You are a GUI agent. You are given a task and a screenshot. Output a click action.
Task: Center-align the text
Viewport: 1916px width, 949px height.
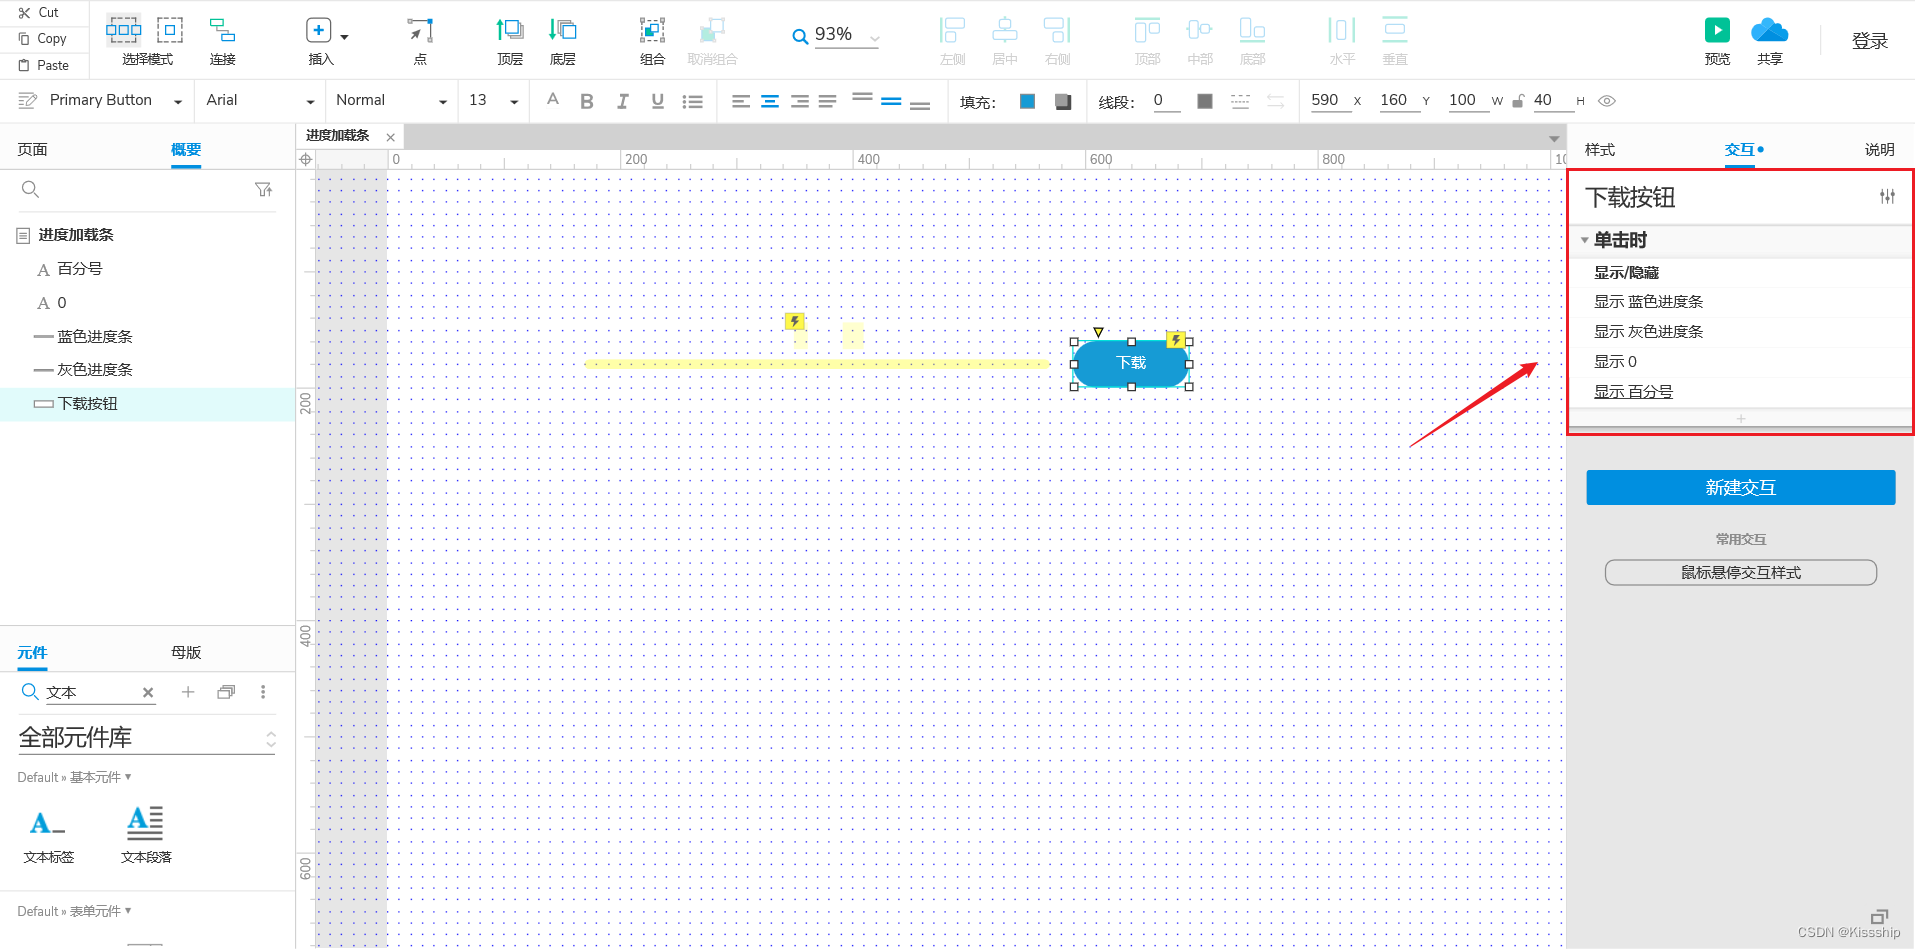(770, 101)
